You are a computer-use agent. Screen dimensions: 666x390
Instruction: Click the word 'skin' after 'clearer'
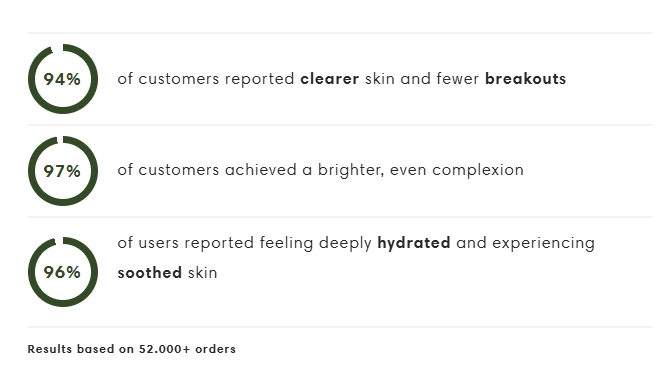tap(380, 79)
